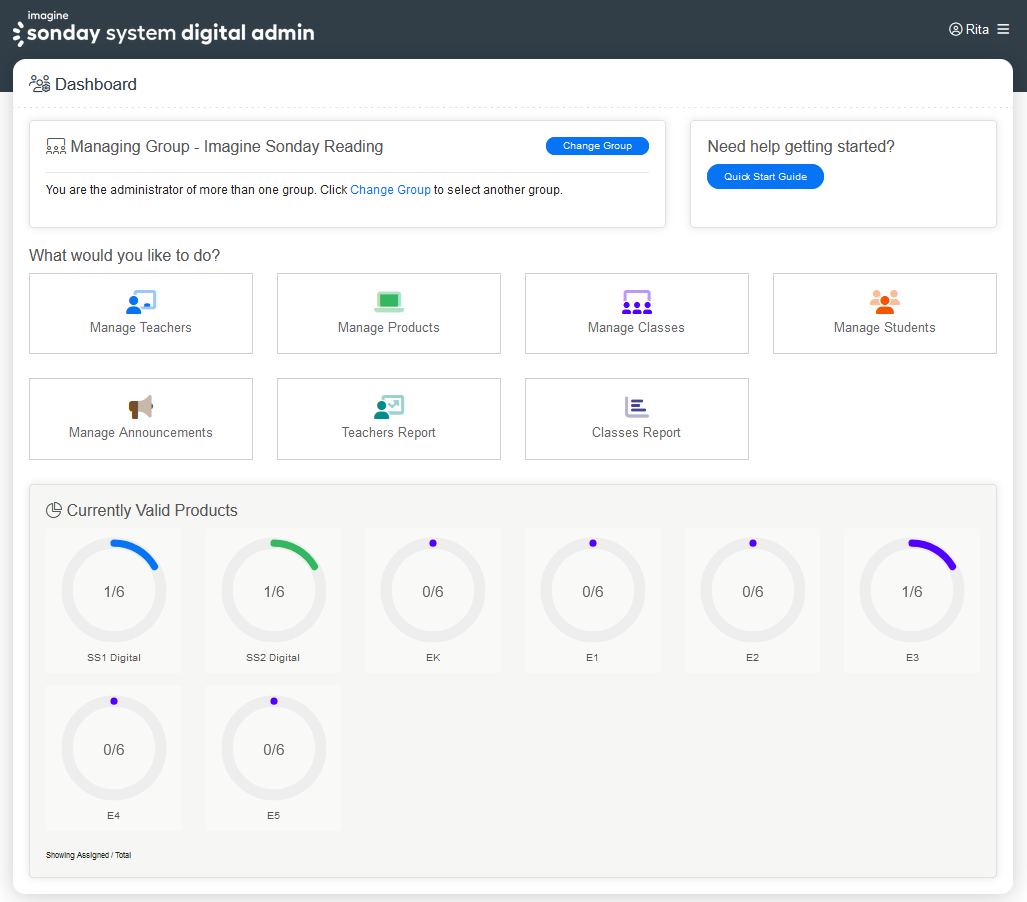The image size is (1027, 902).
Task: Follow the Change Group inline text link
Action: [x=390, y=190]
